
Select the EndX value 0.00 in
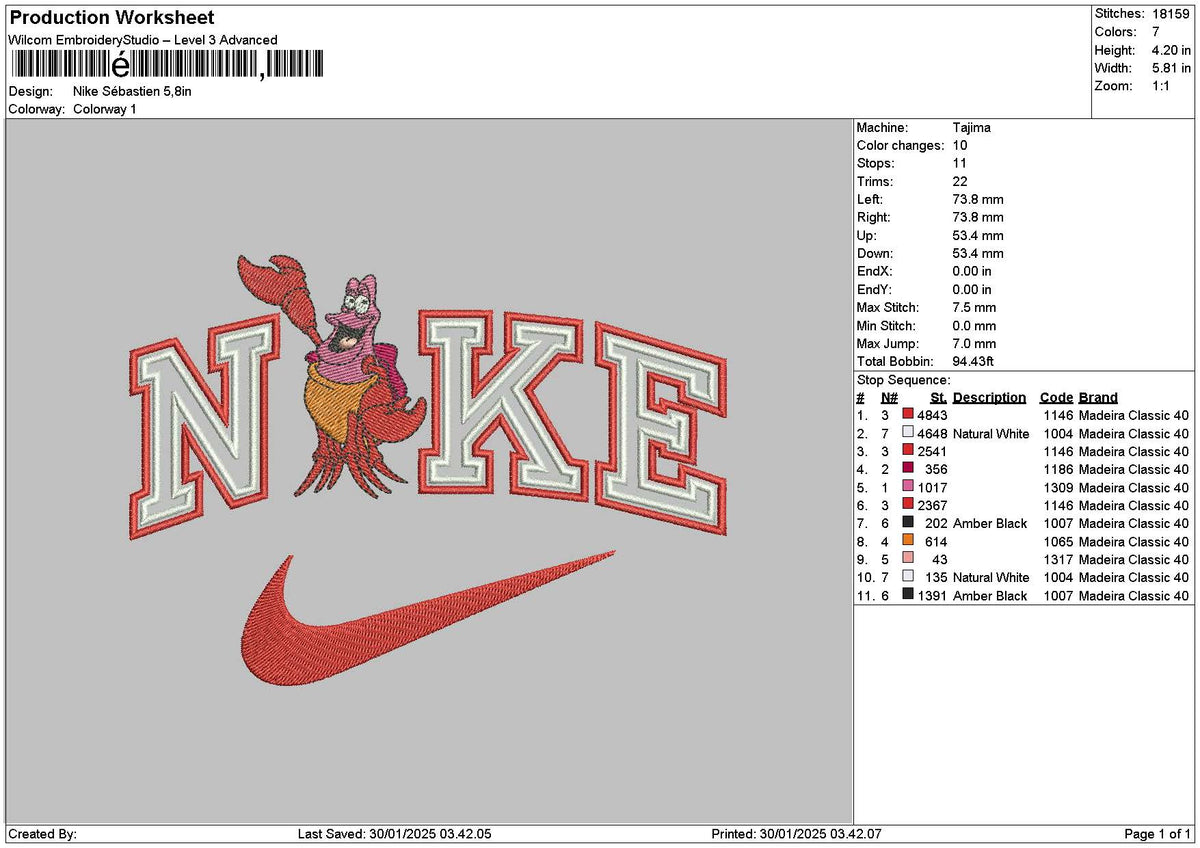[972, 272]
